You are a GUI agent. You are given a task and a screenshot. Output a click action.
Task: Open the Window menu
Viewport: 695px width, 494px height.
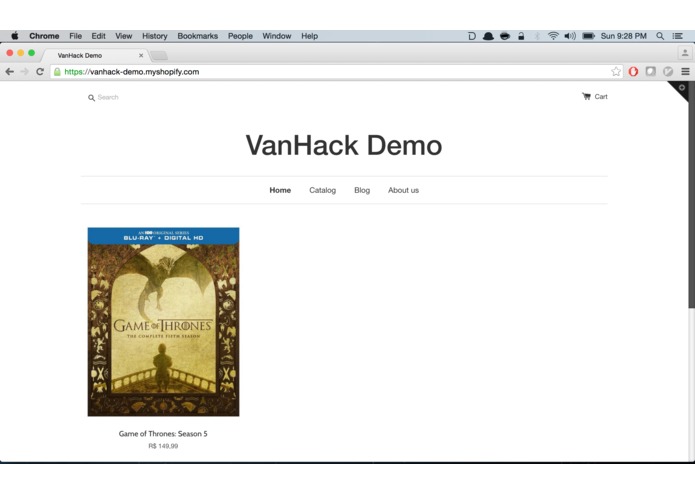pyautogui.click(x=277, y=36)
